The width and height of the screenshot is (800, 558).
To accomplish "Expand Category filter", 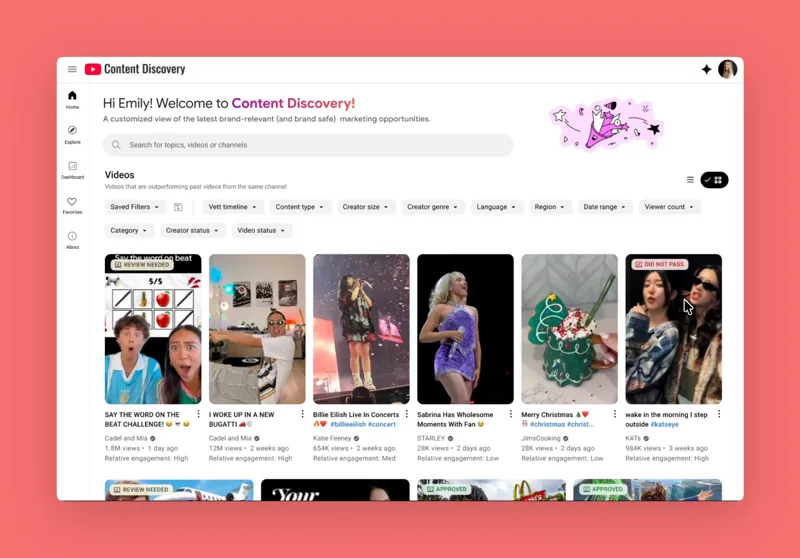I will click(129, 231).
